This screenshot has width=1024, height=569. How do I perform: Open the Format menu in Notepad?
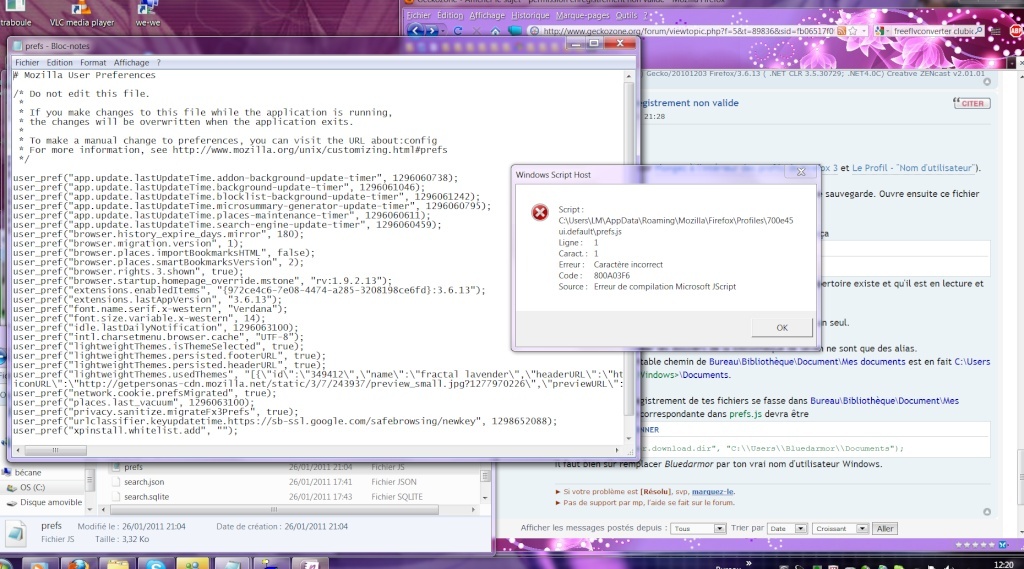[93, 63]
